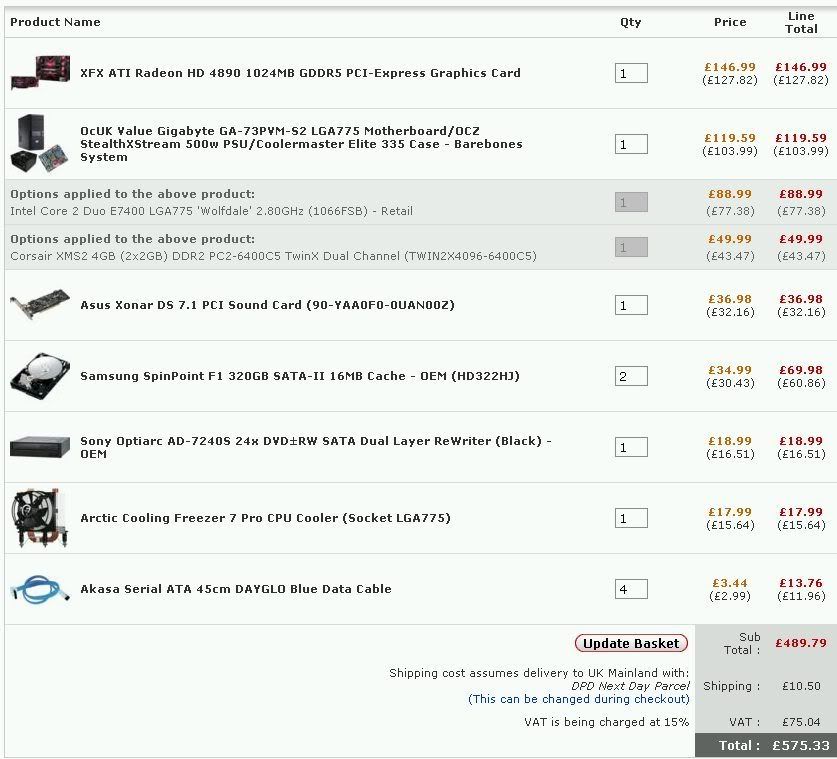The height and width of the screenshot is (759, 837).
Task: Click the Arctic Cooling Freezer quantity box
Action: (x=631, y=518)
